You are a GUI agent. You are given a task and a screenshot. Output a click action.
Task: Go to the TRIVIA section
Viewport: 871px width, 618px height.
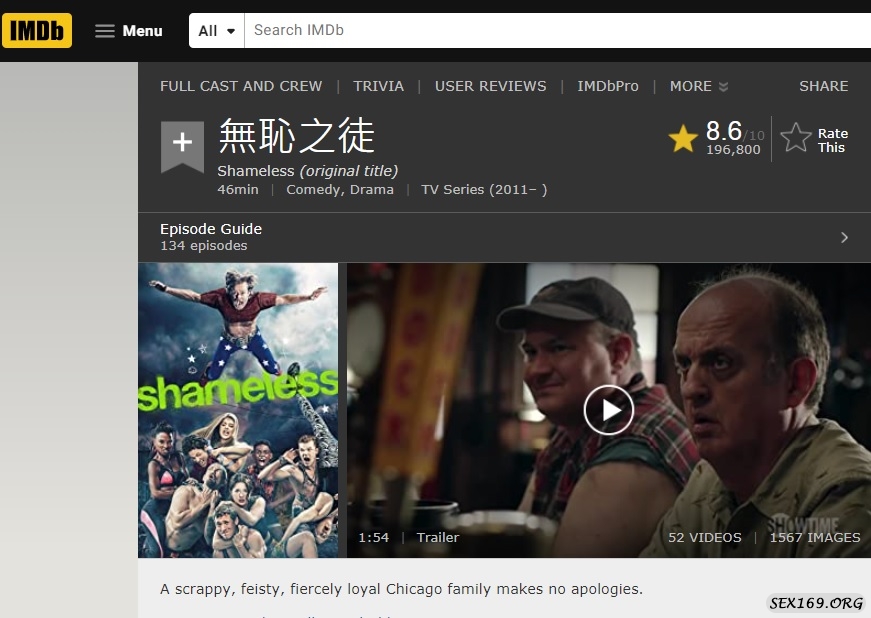378,86
